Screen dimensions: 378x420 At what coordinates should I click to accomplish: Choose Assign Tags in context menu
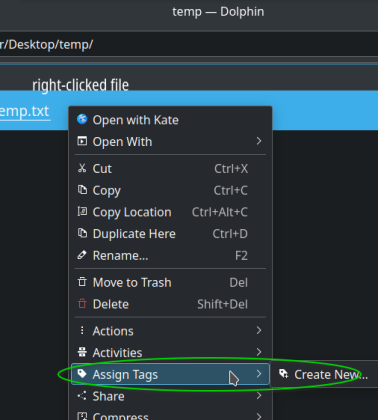pyautogui.click(x=170, y=374)
